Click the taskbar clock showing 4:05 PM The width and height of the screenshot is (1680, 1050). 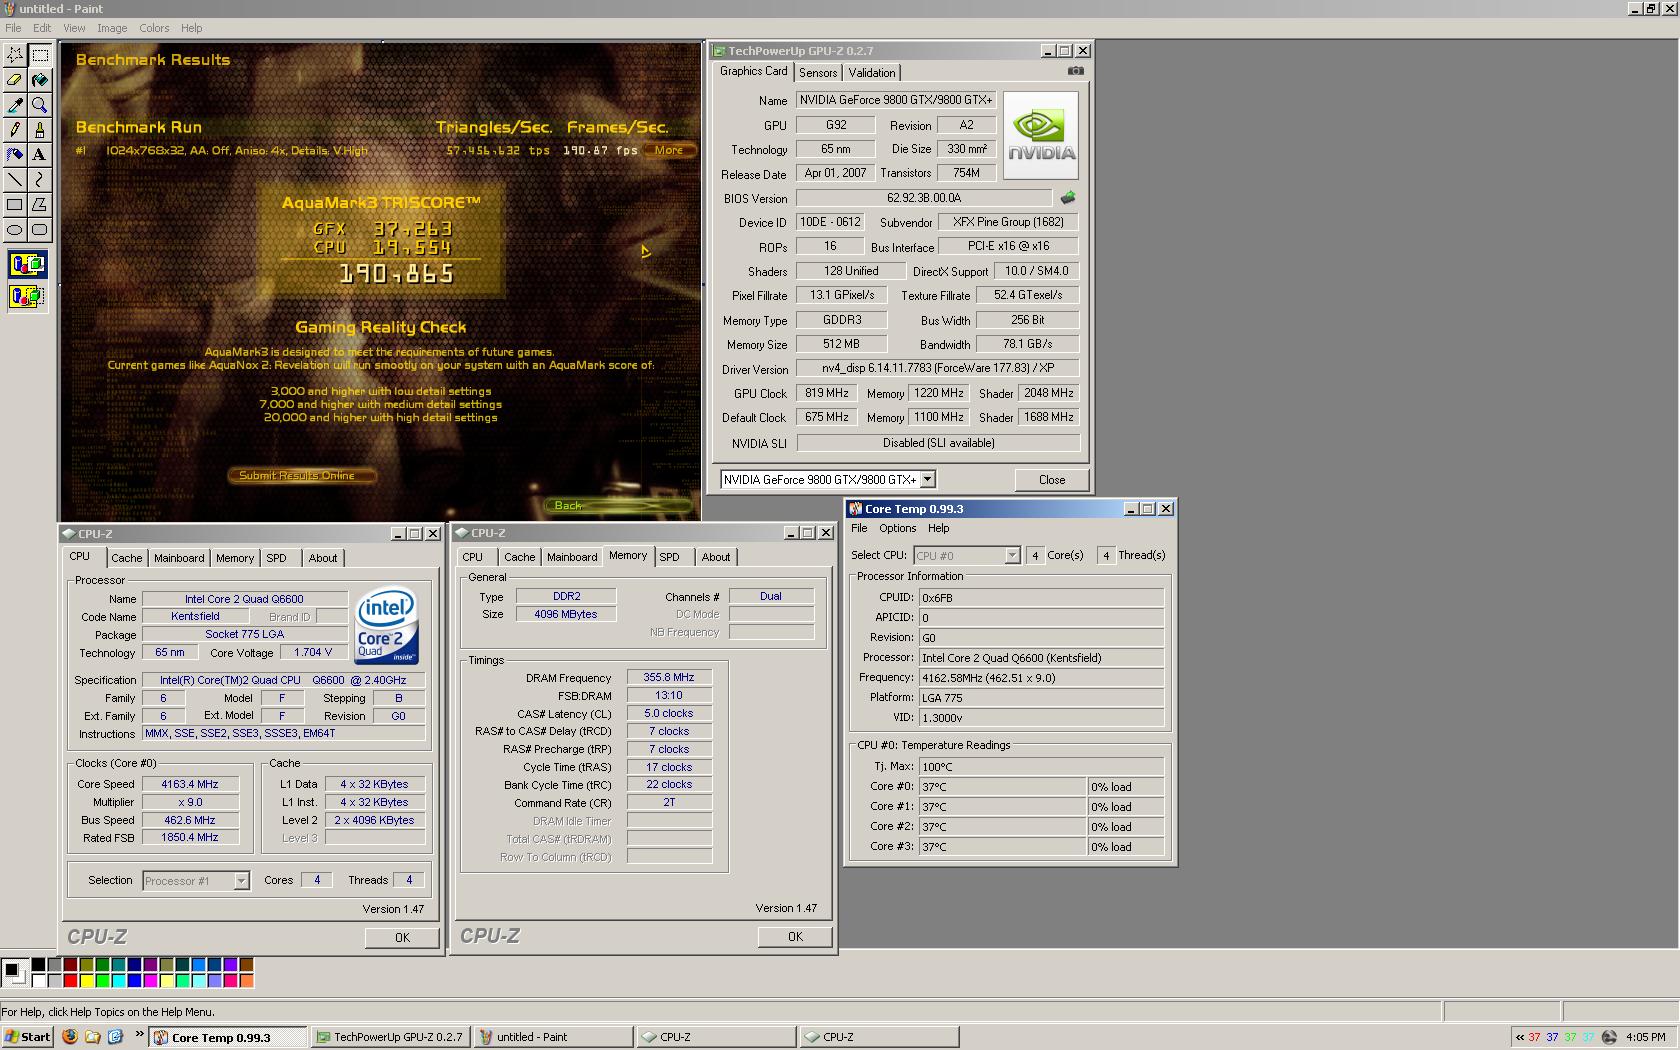[1646, 1037]
